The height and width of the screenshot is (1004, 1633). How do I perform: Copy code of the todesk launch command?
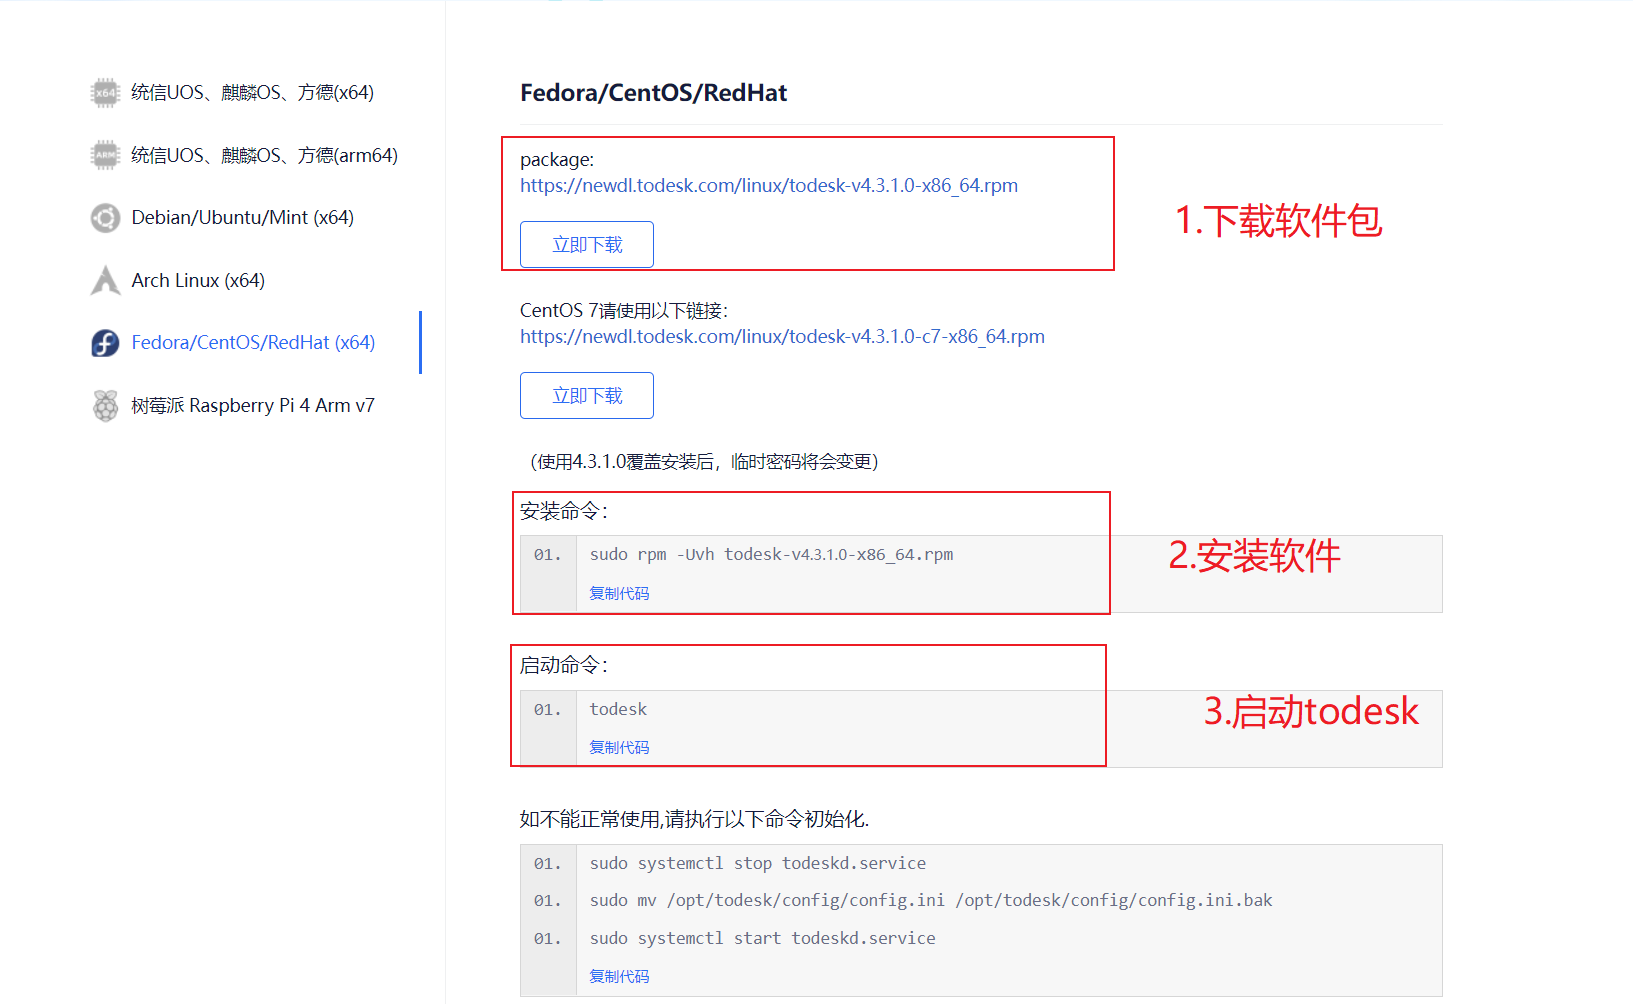click(x=619, y=747)
